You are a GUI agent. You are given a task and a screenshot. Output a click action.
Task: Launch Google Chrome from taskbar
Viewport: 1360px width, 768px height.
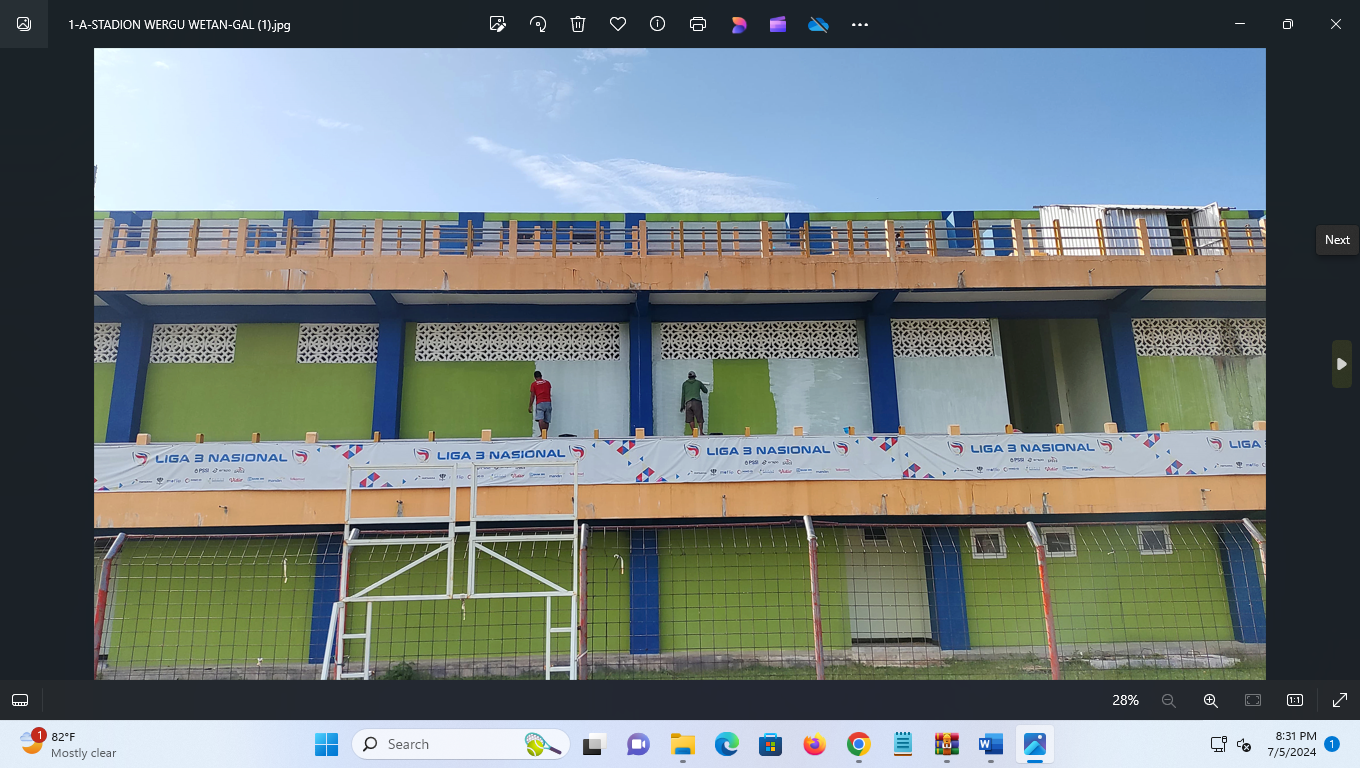tap(858, 744)
